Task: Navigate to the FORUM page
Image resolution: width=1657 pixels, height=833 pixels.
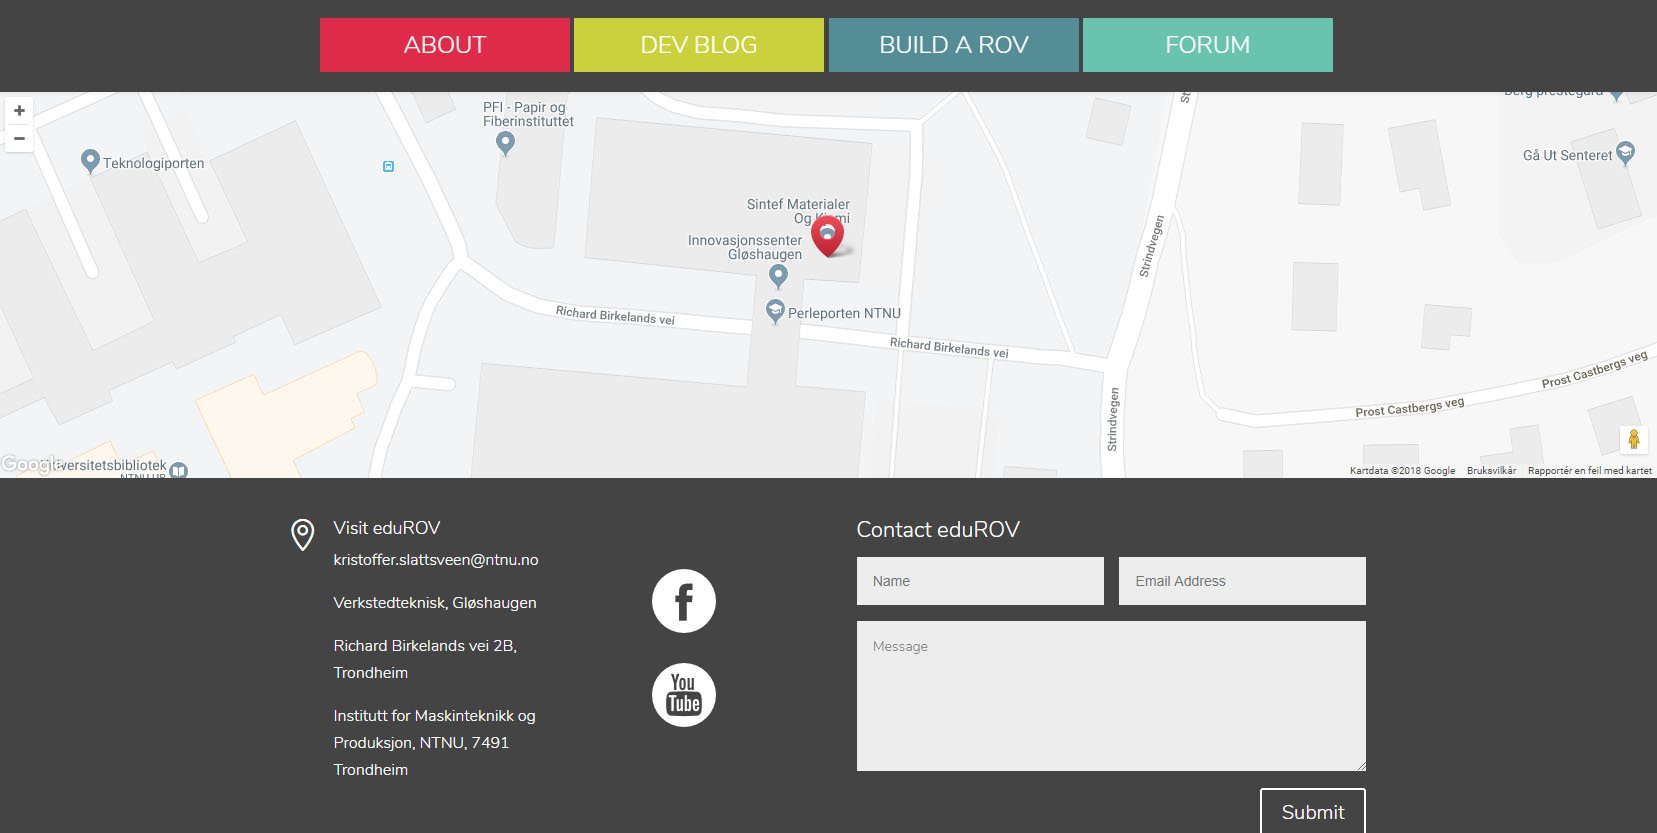Action: tap(1208, 45)
